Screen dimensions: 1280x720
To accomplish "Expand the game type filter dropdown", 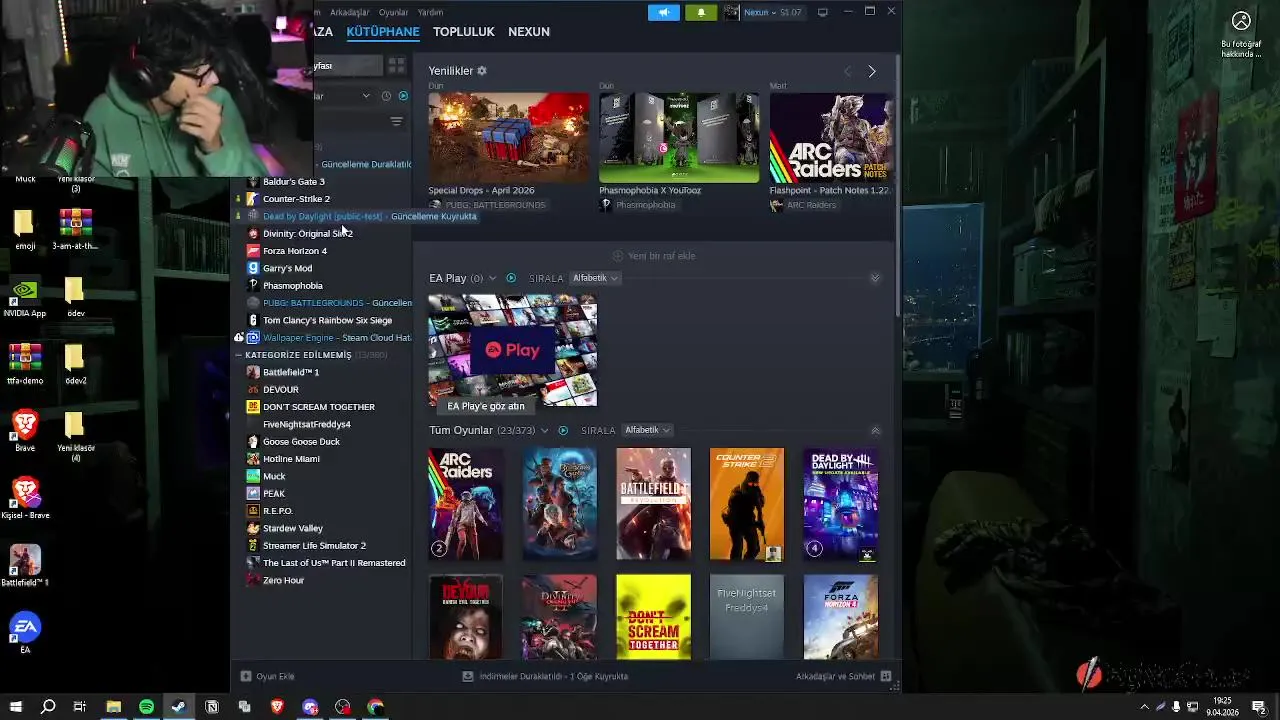I will coord(365,96).
